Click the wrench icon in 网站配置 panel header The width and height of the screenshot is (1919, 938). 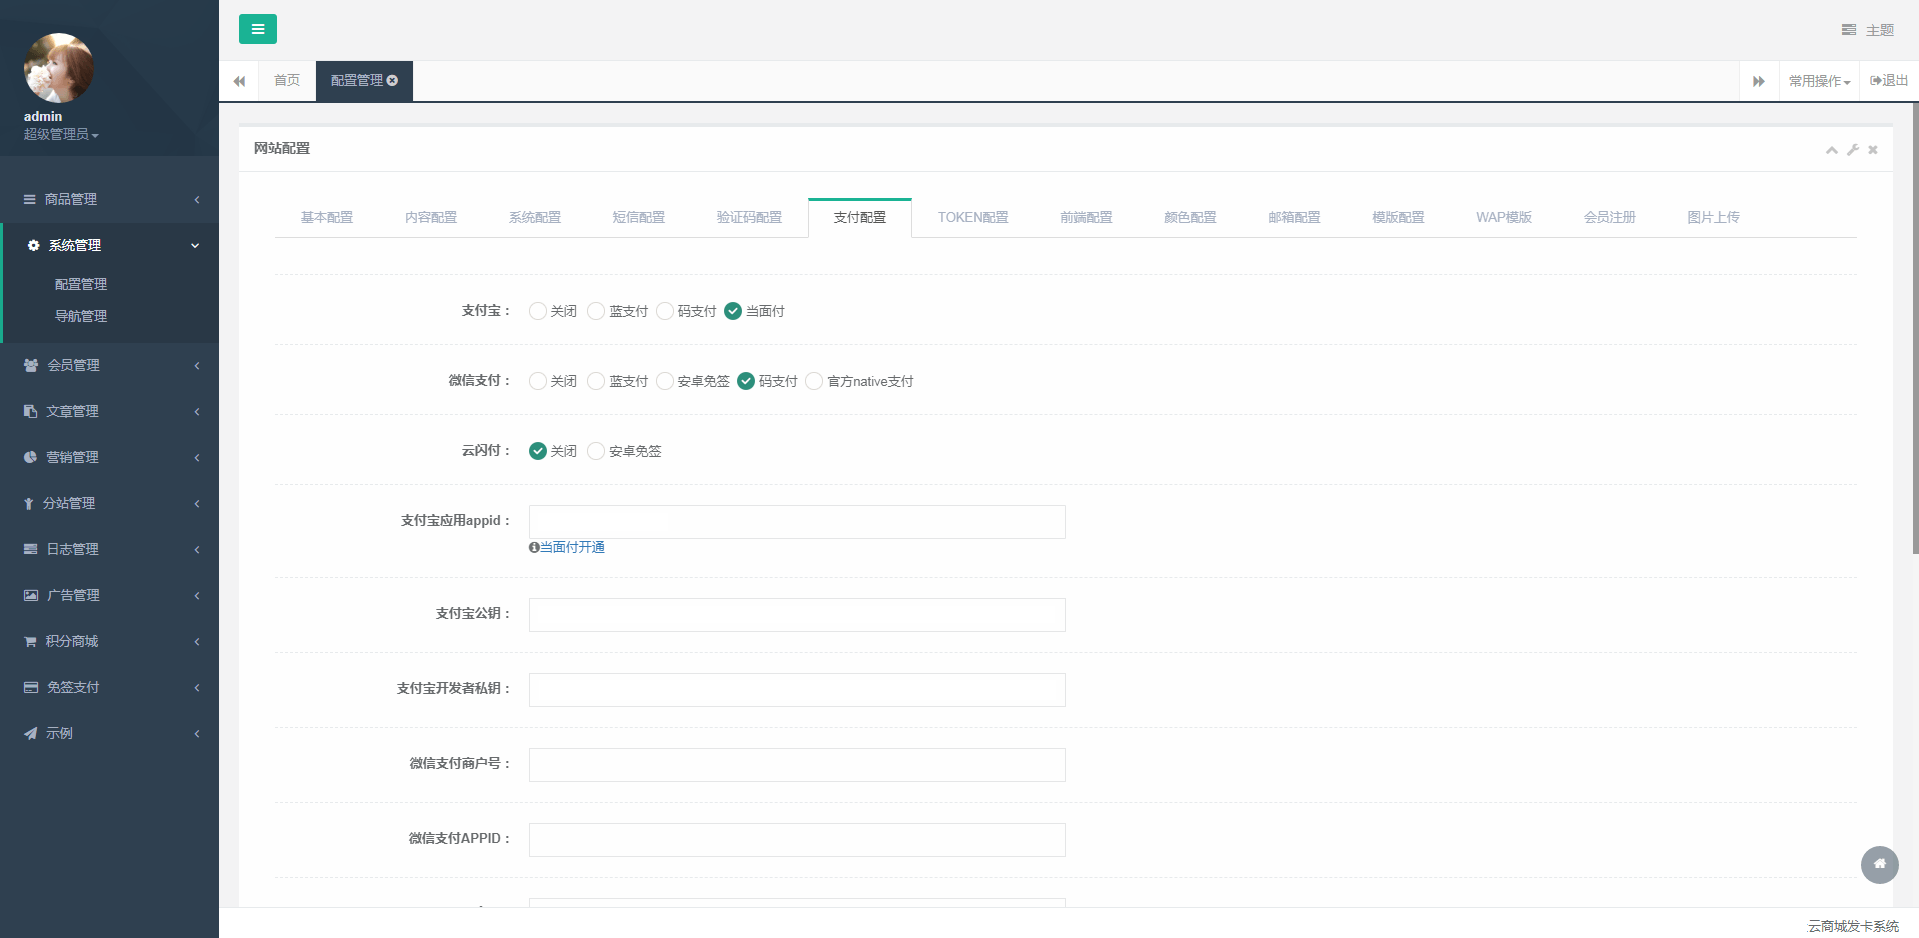tap(1853, 149)
